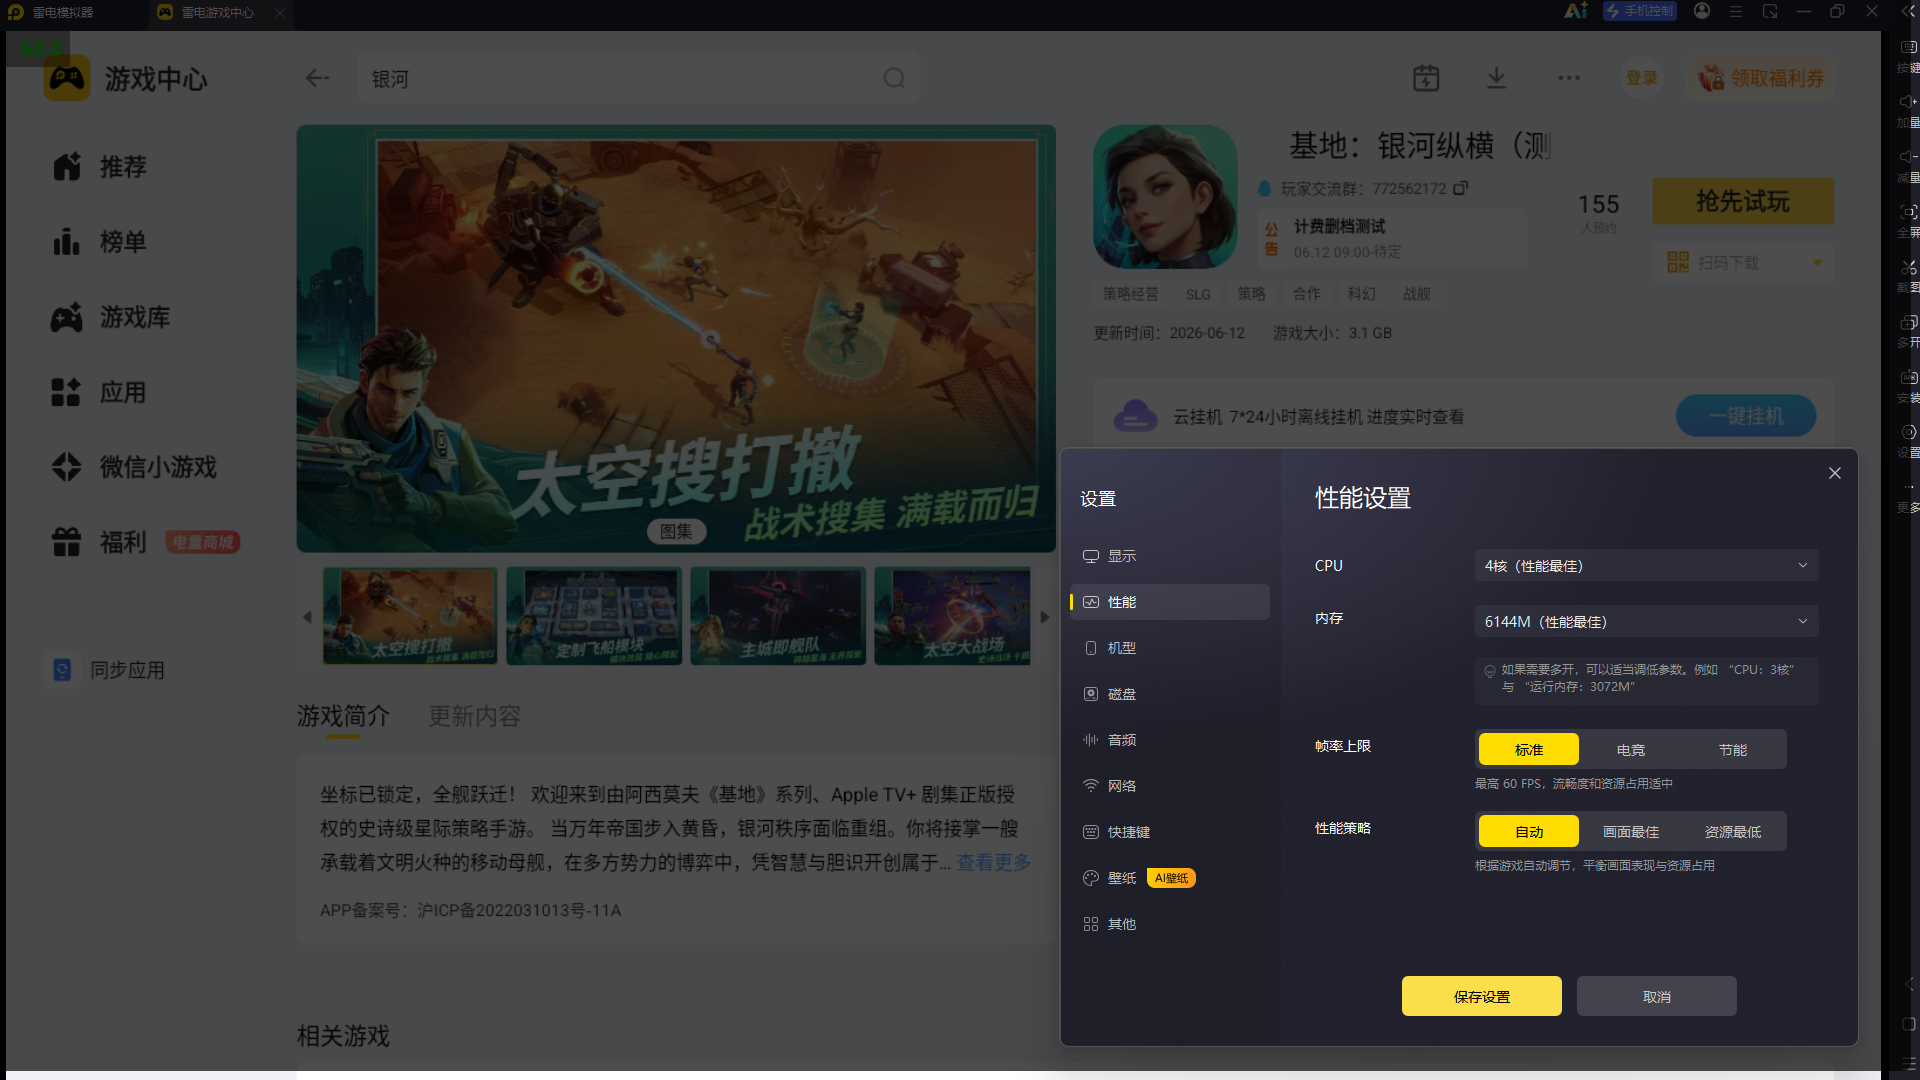Copy the player group number 772562172
The width and height of the screenshot is (1920, 1080).
click(1461, 188)
